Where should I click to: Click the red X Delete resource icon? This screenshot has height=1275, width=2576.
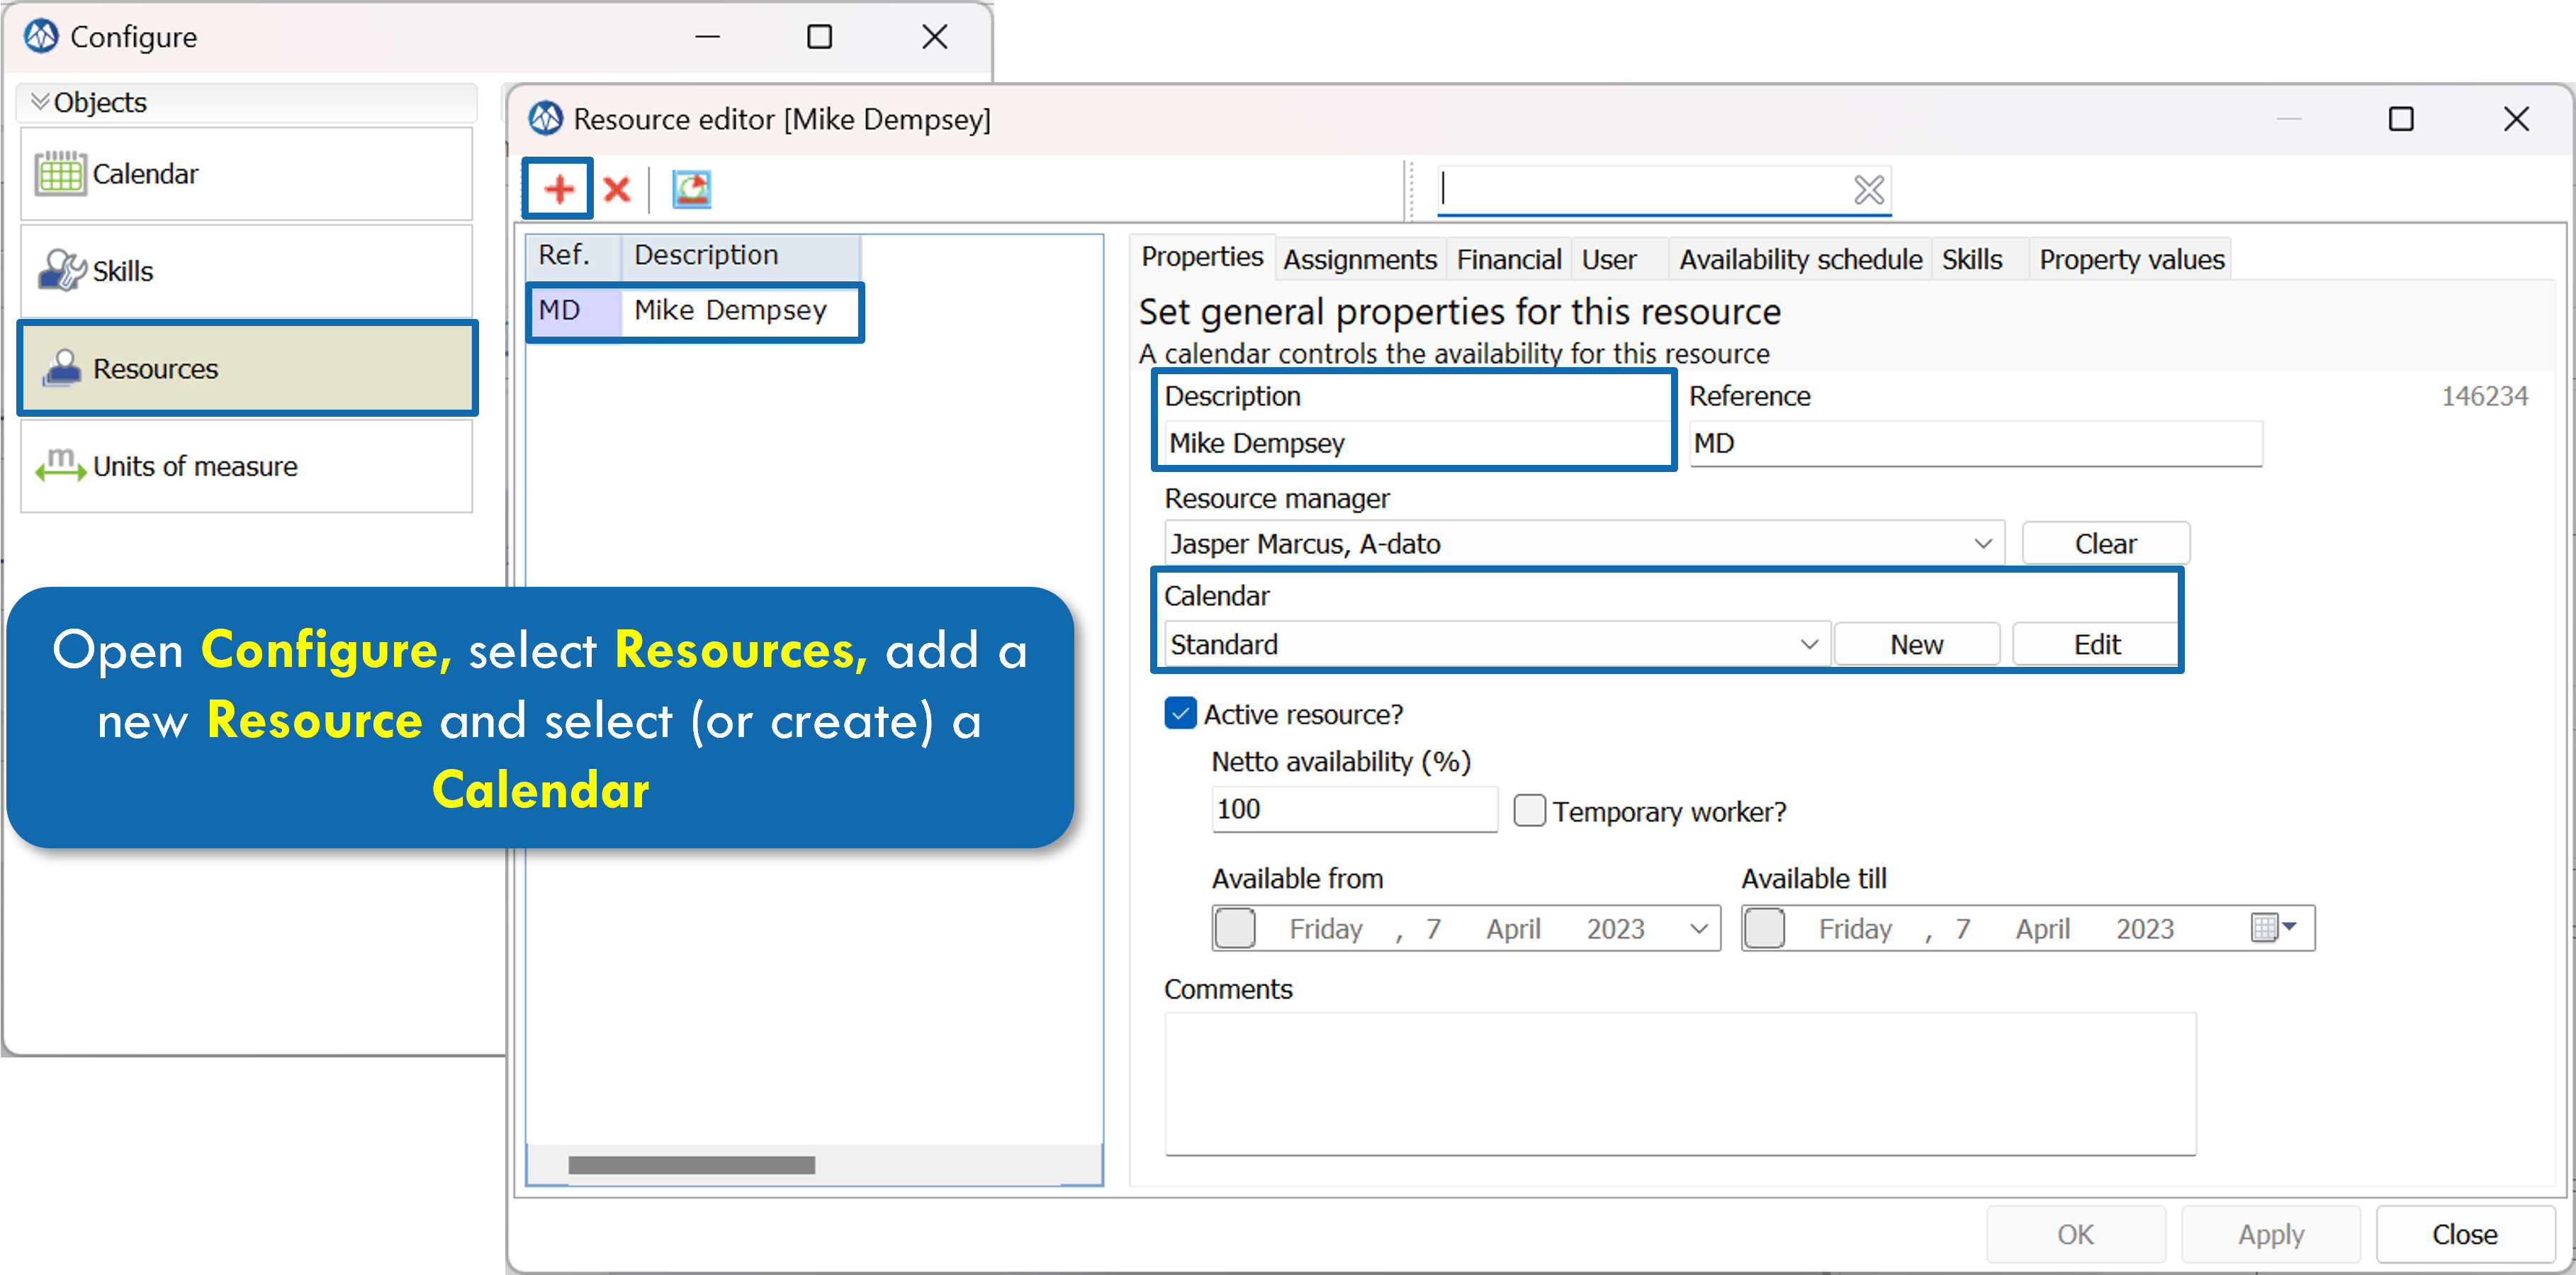(617, 189)
